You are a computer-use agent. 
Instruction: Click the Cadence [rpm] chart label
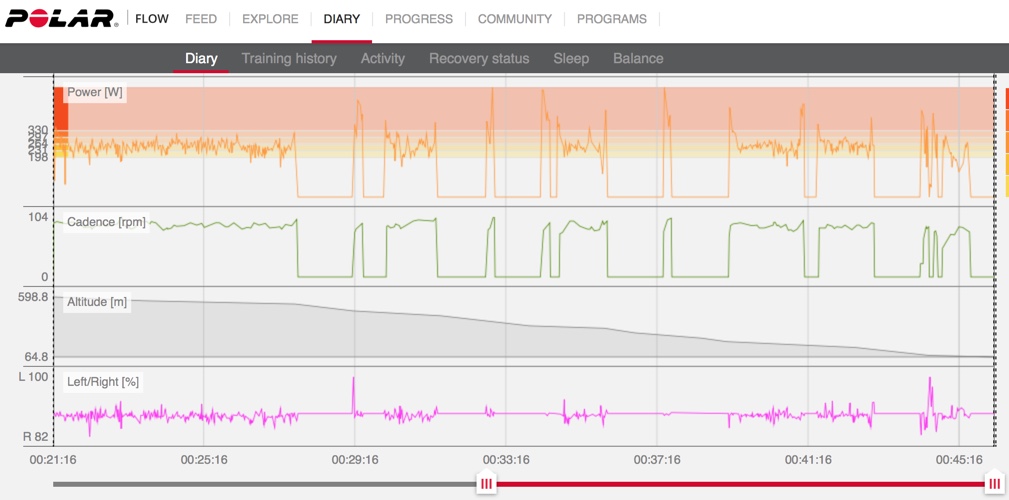pyautogui.click(x=106, y=222)
